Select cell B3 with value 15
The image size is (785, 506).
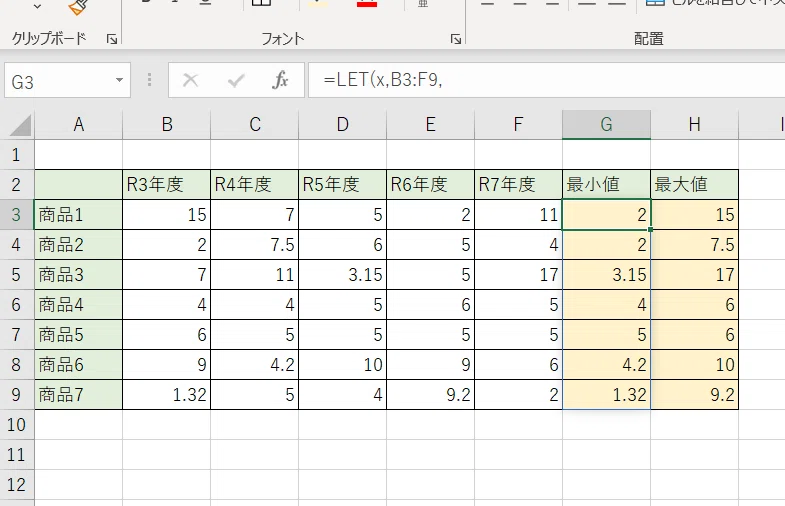click(167, 215)
